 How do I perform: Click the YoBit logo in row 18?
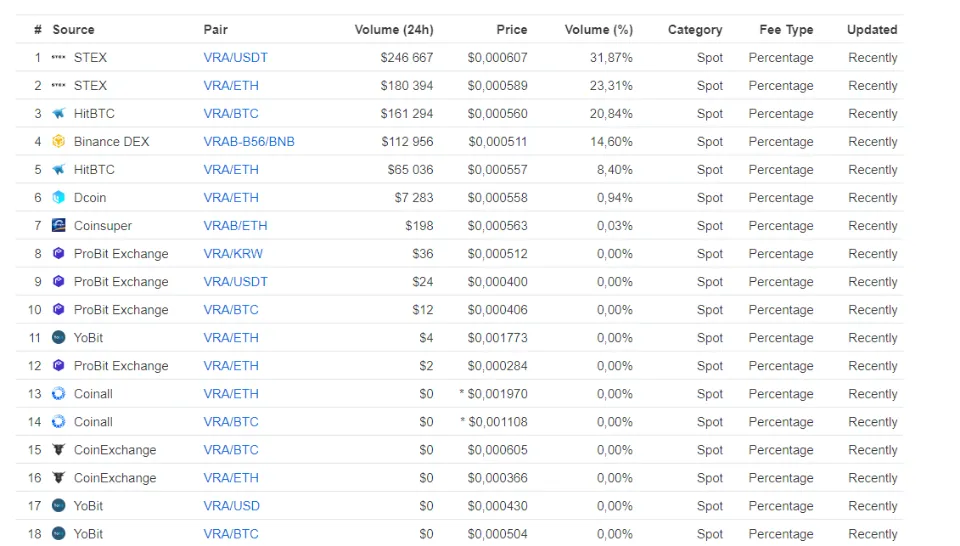click(58, 534)
